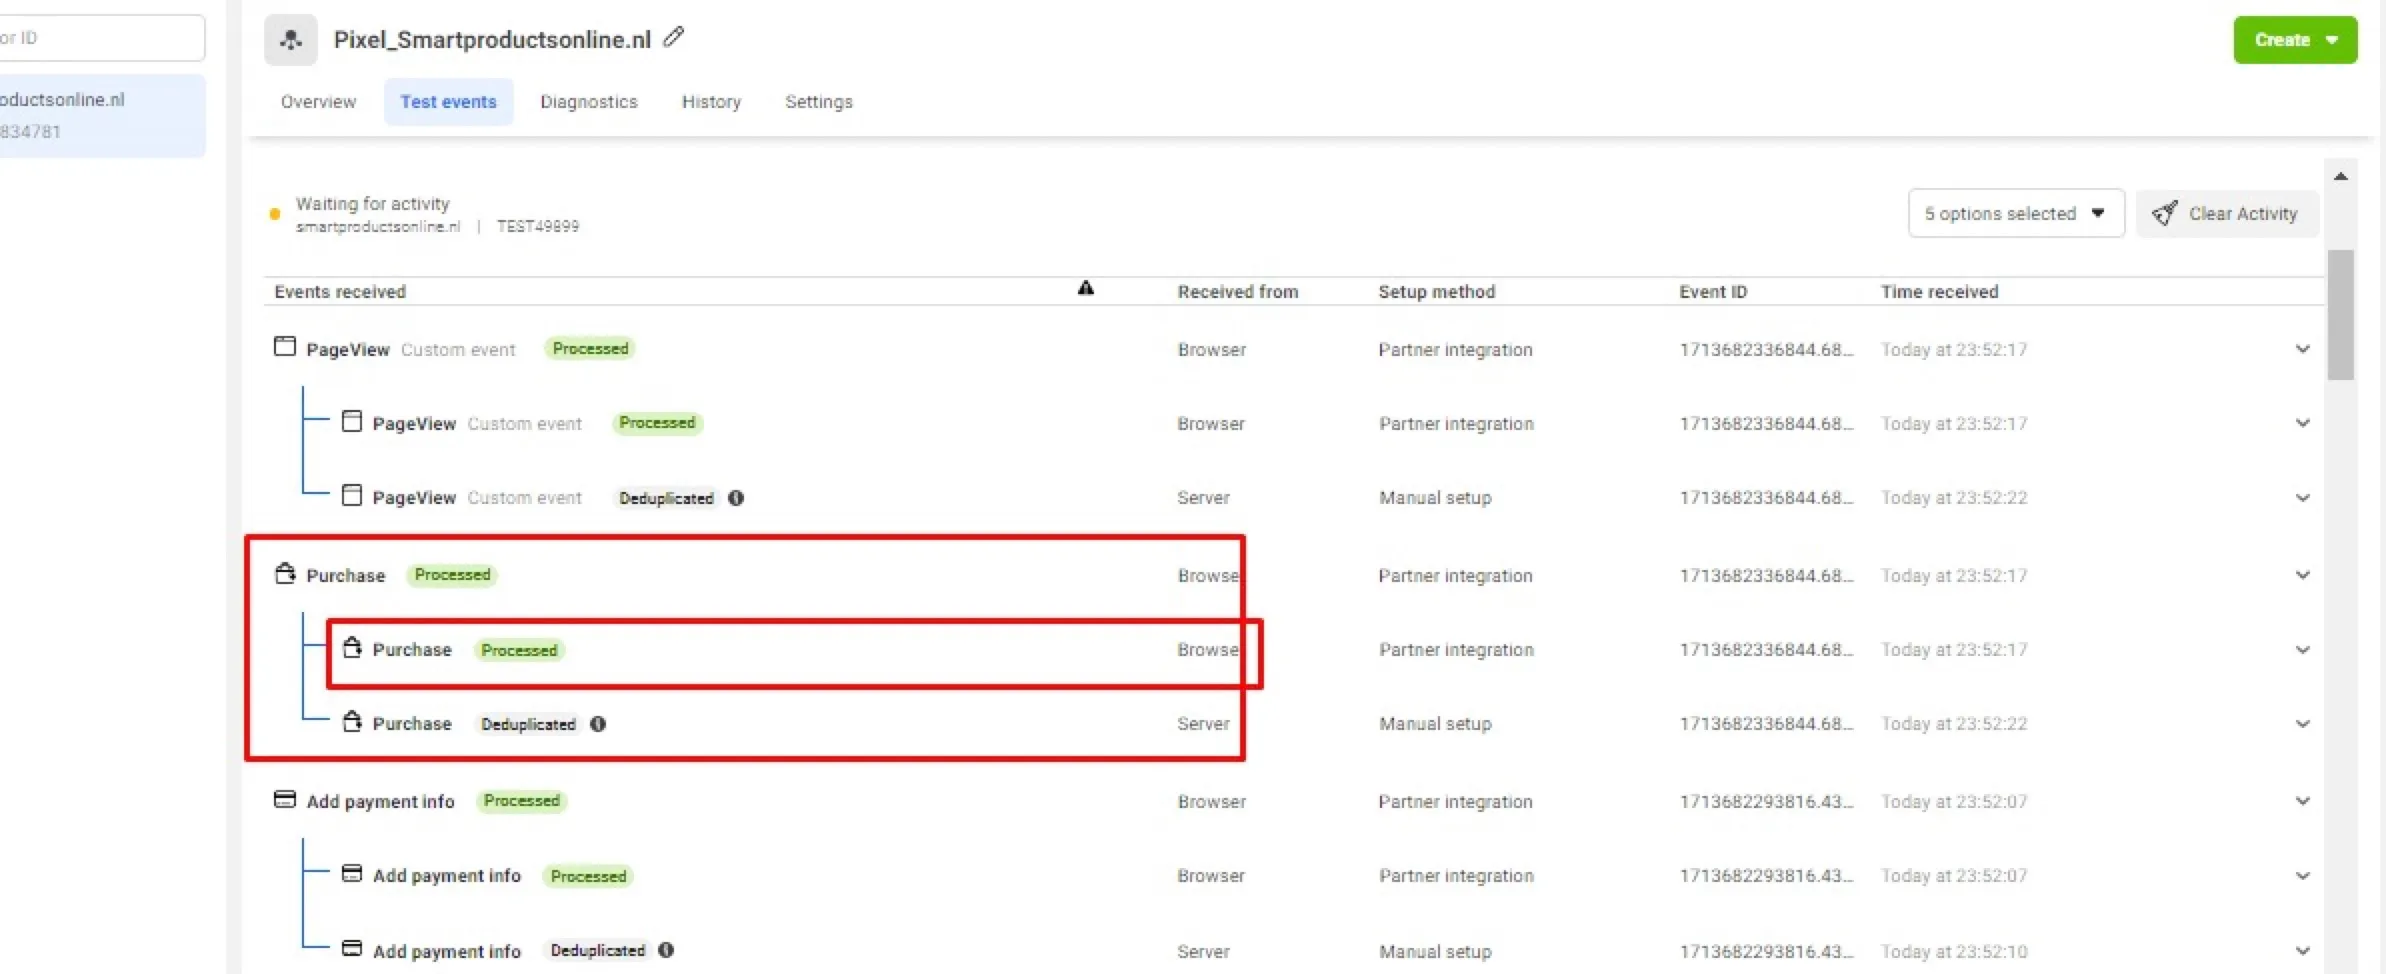Click the info icon beside the Deduplicated Add payment info badge
Screen dimensions: 2386x974
666,950
